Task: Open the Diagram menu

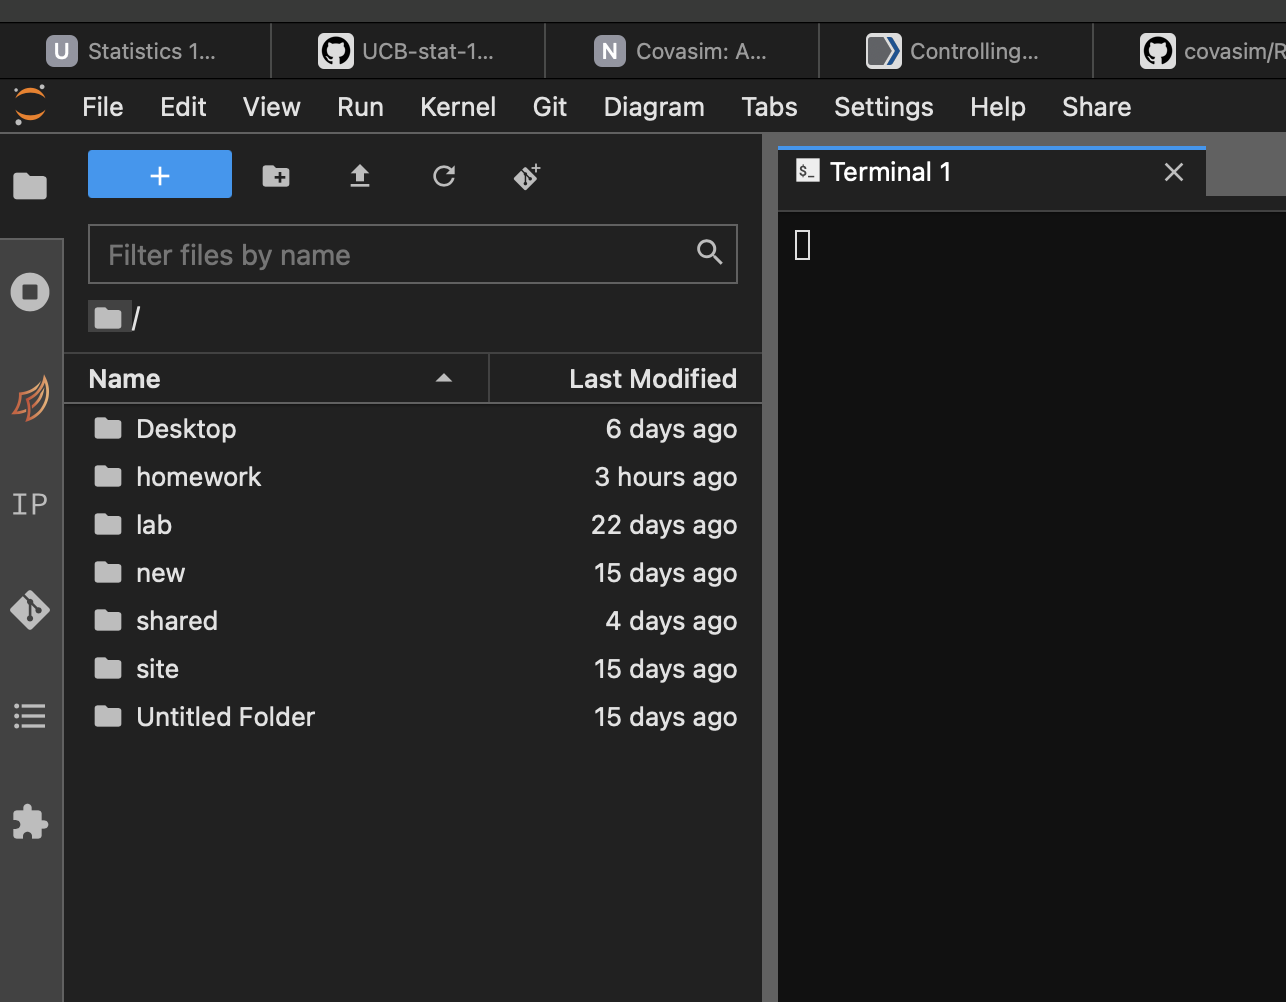Action: click(x=653, y=107)
